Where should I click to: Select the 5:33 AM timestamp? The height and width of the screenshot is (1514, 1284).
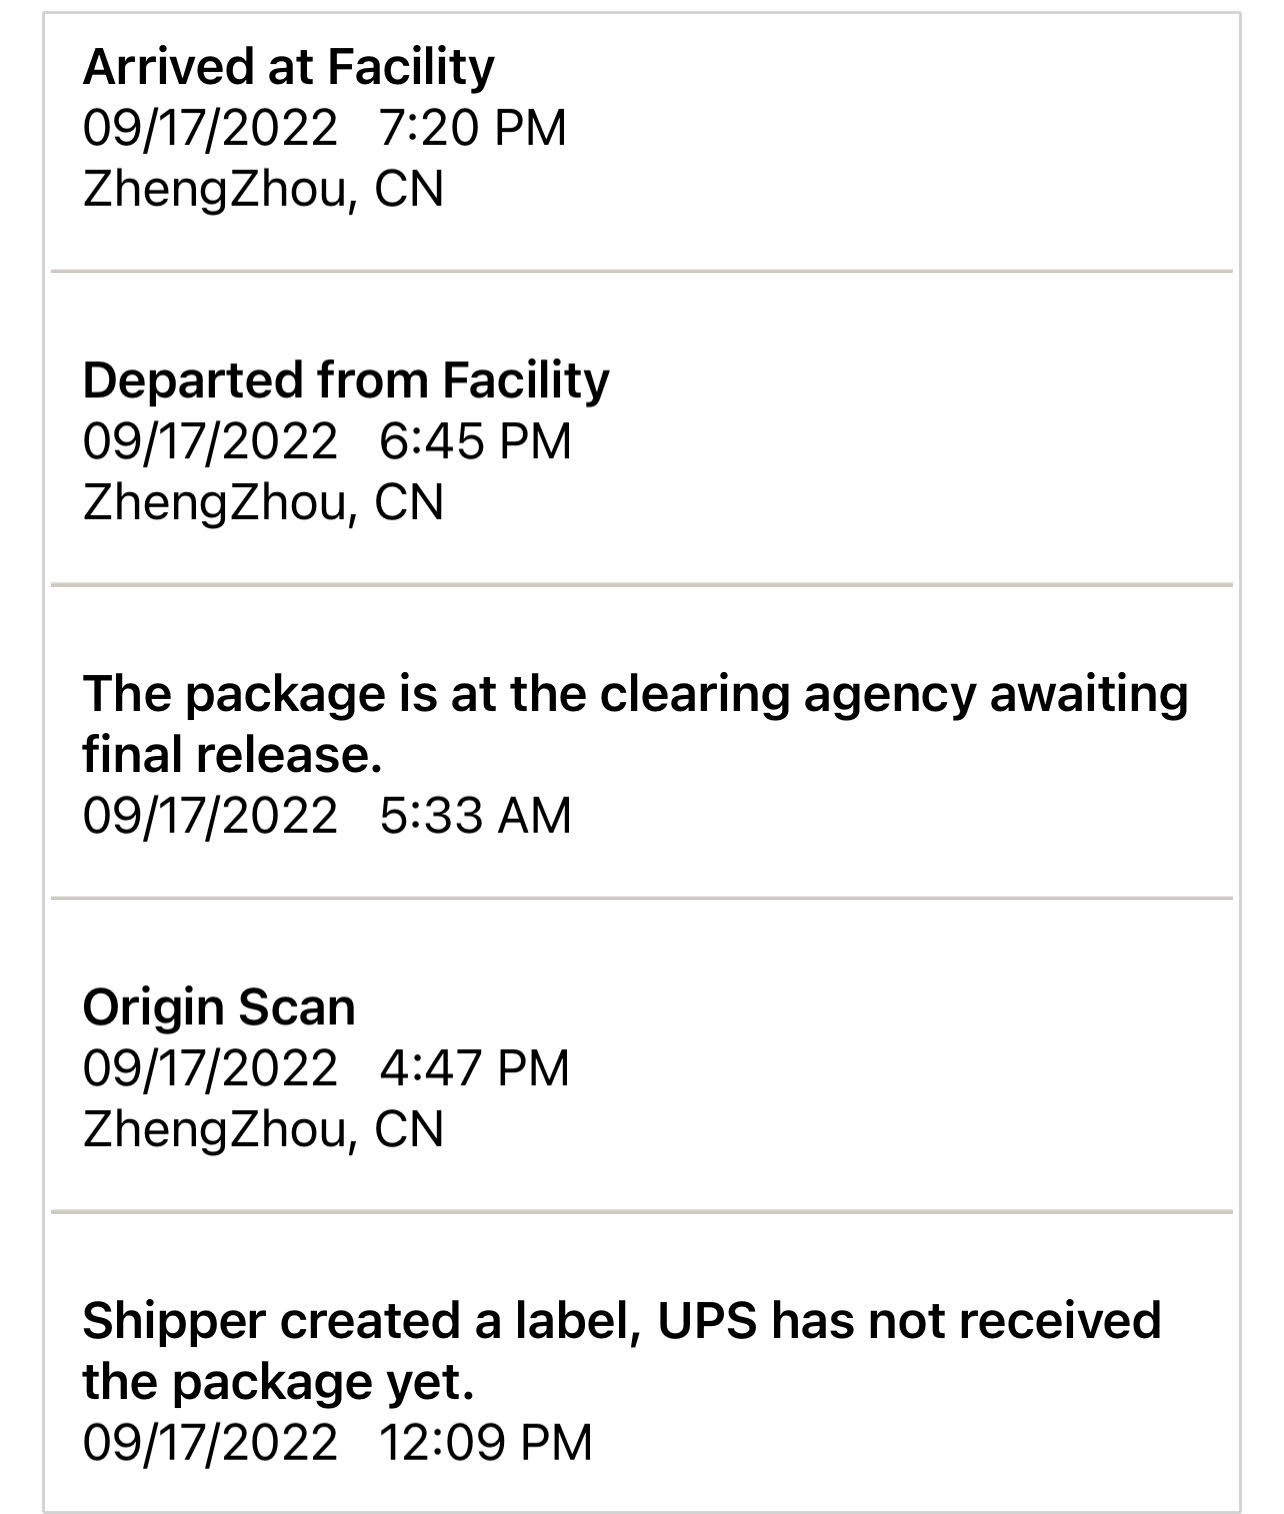coord(475,815)
